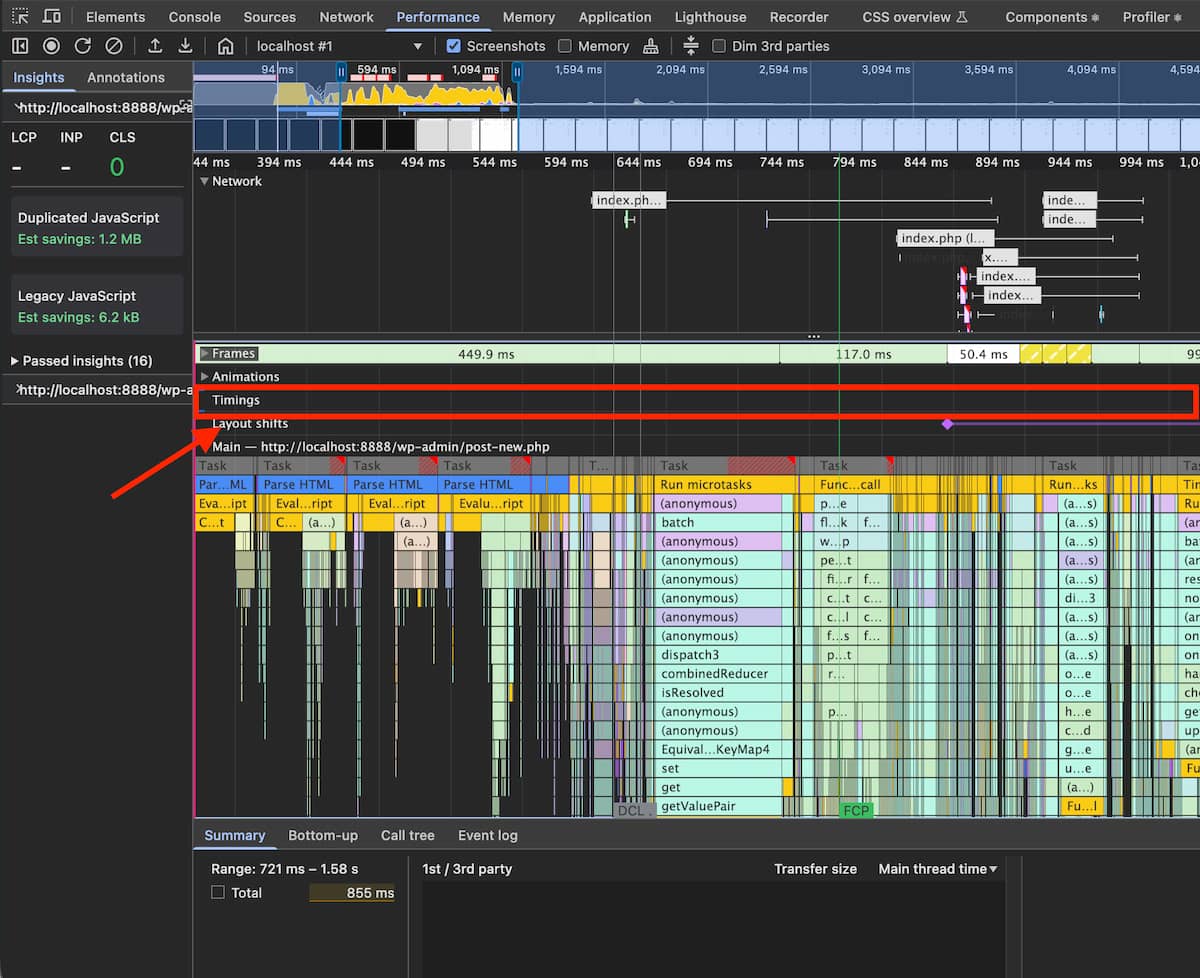Load a saved profile via upload icon

coord(155,45)
